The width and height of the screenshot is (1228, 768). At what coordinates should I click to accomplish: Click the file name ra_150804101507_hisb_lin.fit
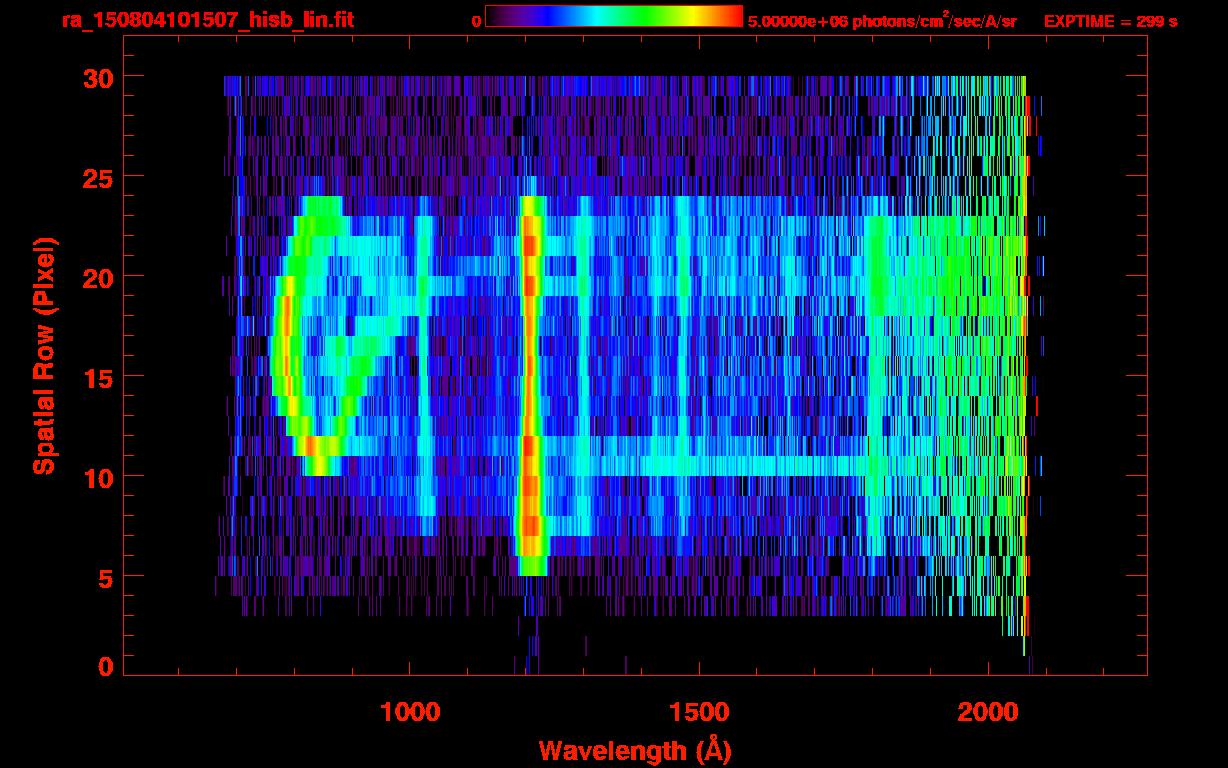tap(206, 20)
